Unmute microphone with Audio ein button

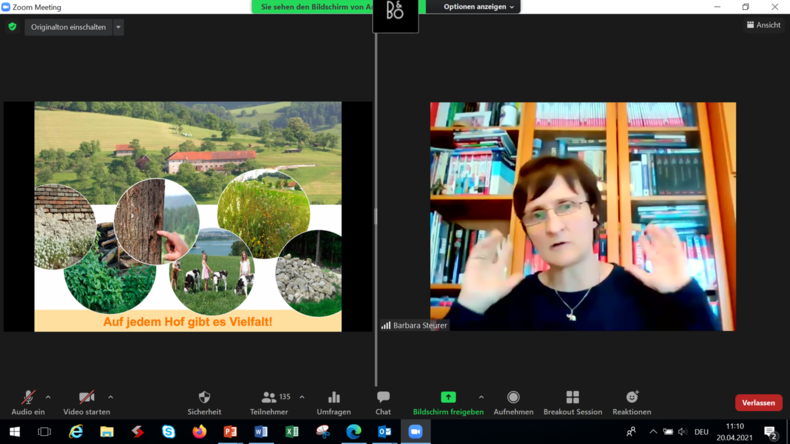(27, 400)
